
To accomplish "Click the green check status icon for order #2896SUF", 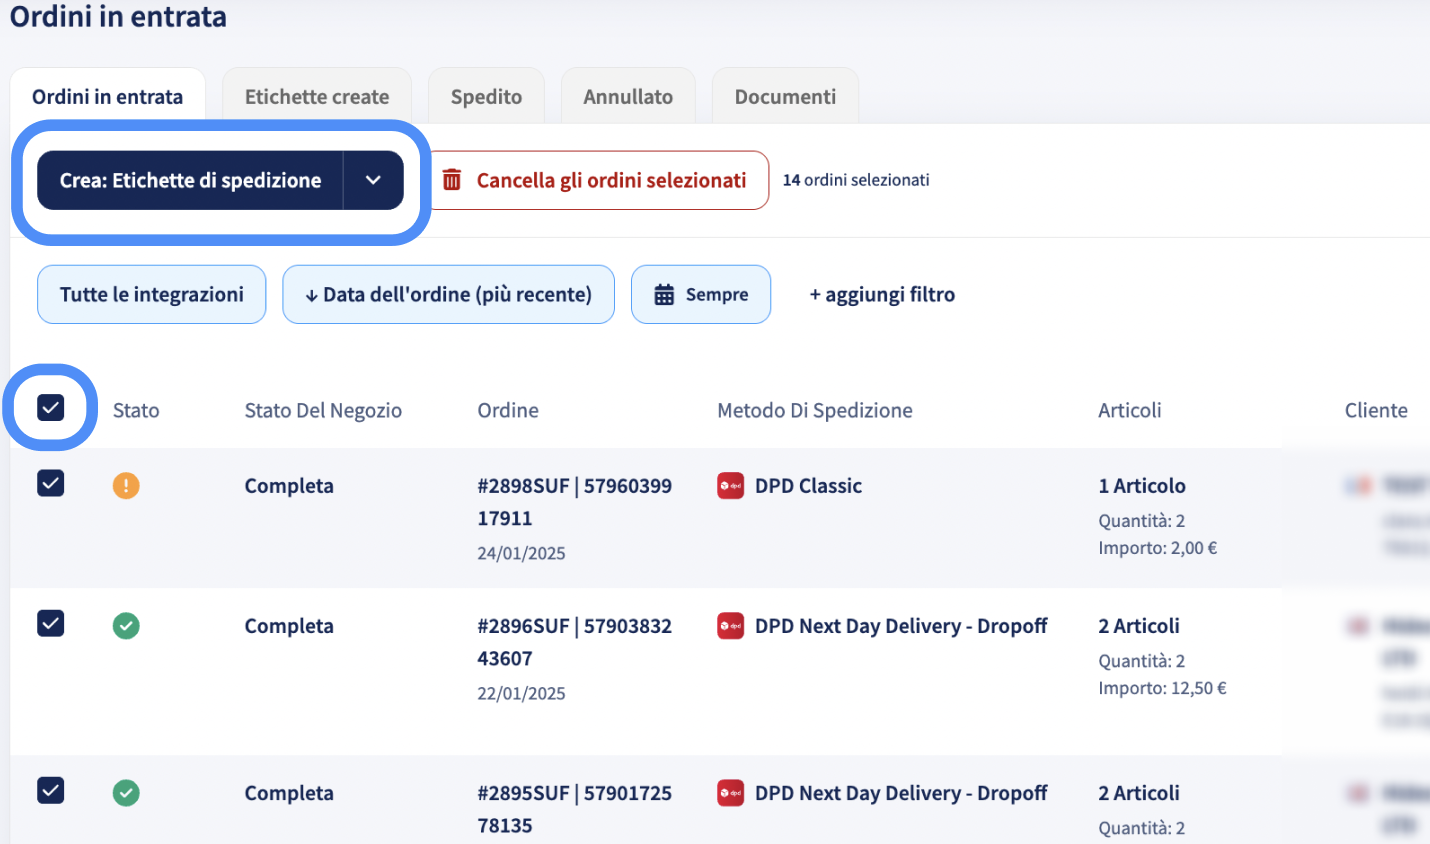I will click(x=126, y=626).
